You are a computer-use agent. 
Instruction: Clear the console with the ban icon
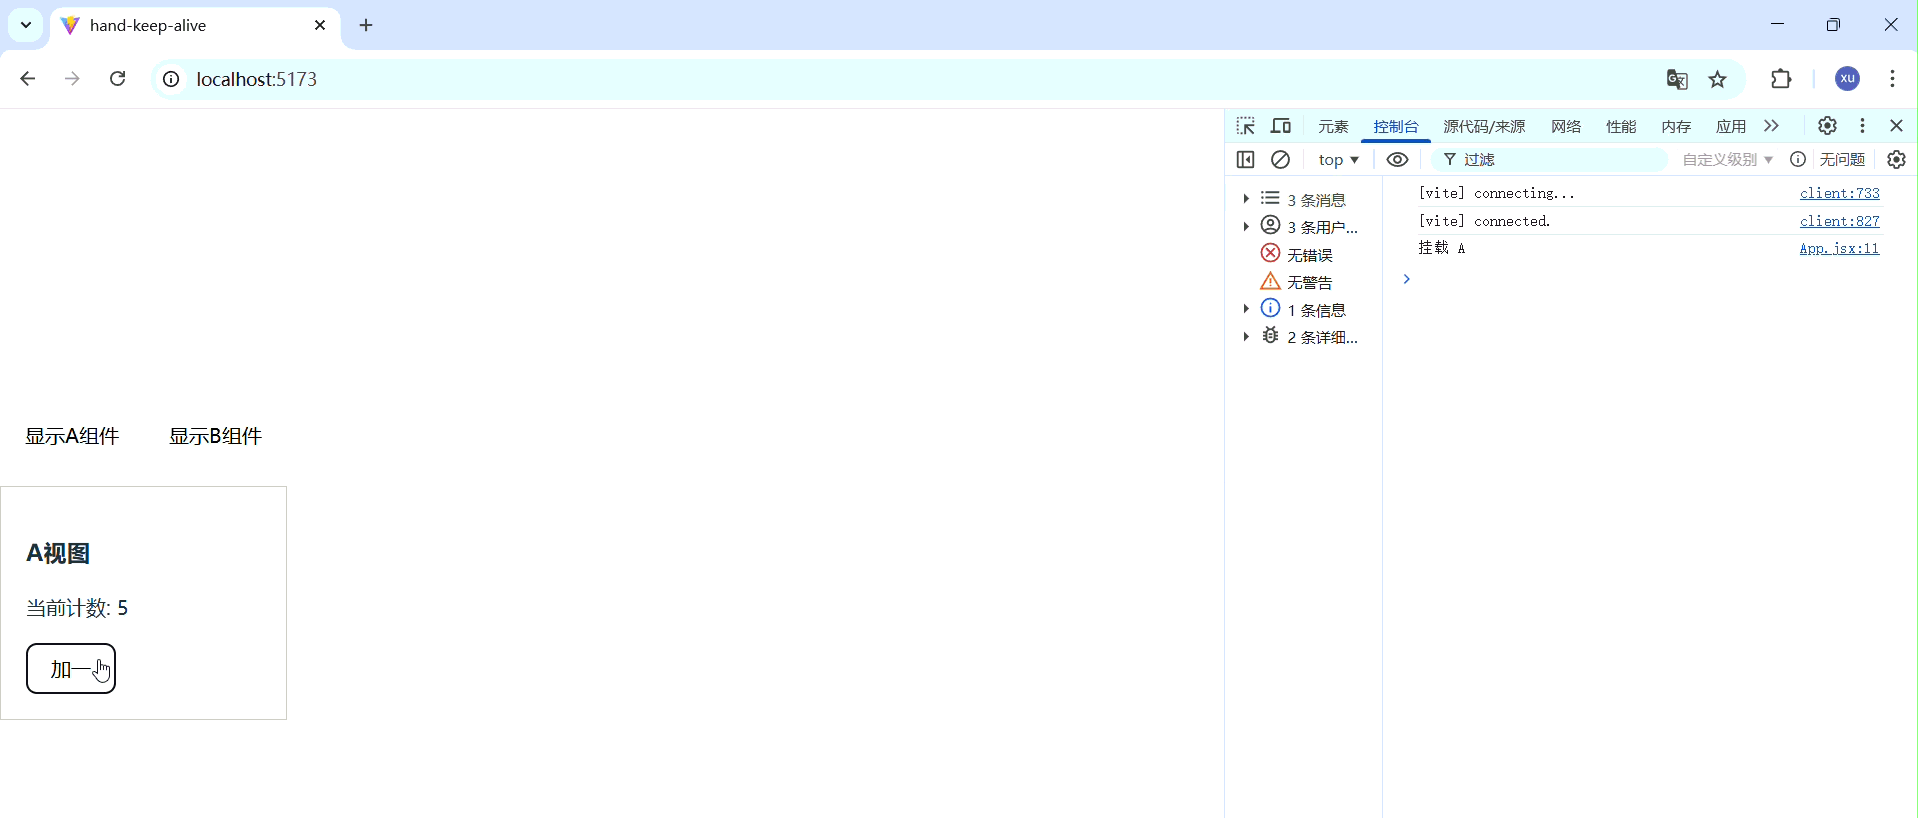pos(1280,160)
